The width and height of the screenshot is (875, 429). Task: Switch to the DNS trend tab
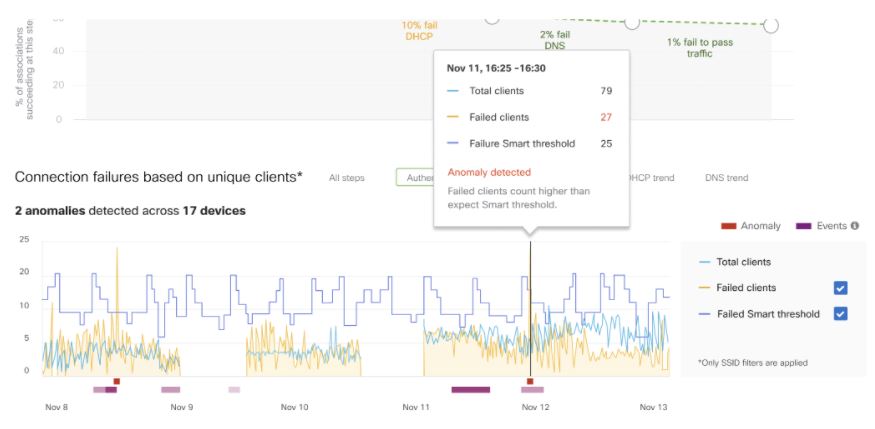click(726, 178)
